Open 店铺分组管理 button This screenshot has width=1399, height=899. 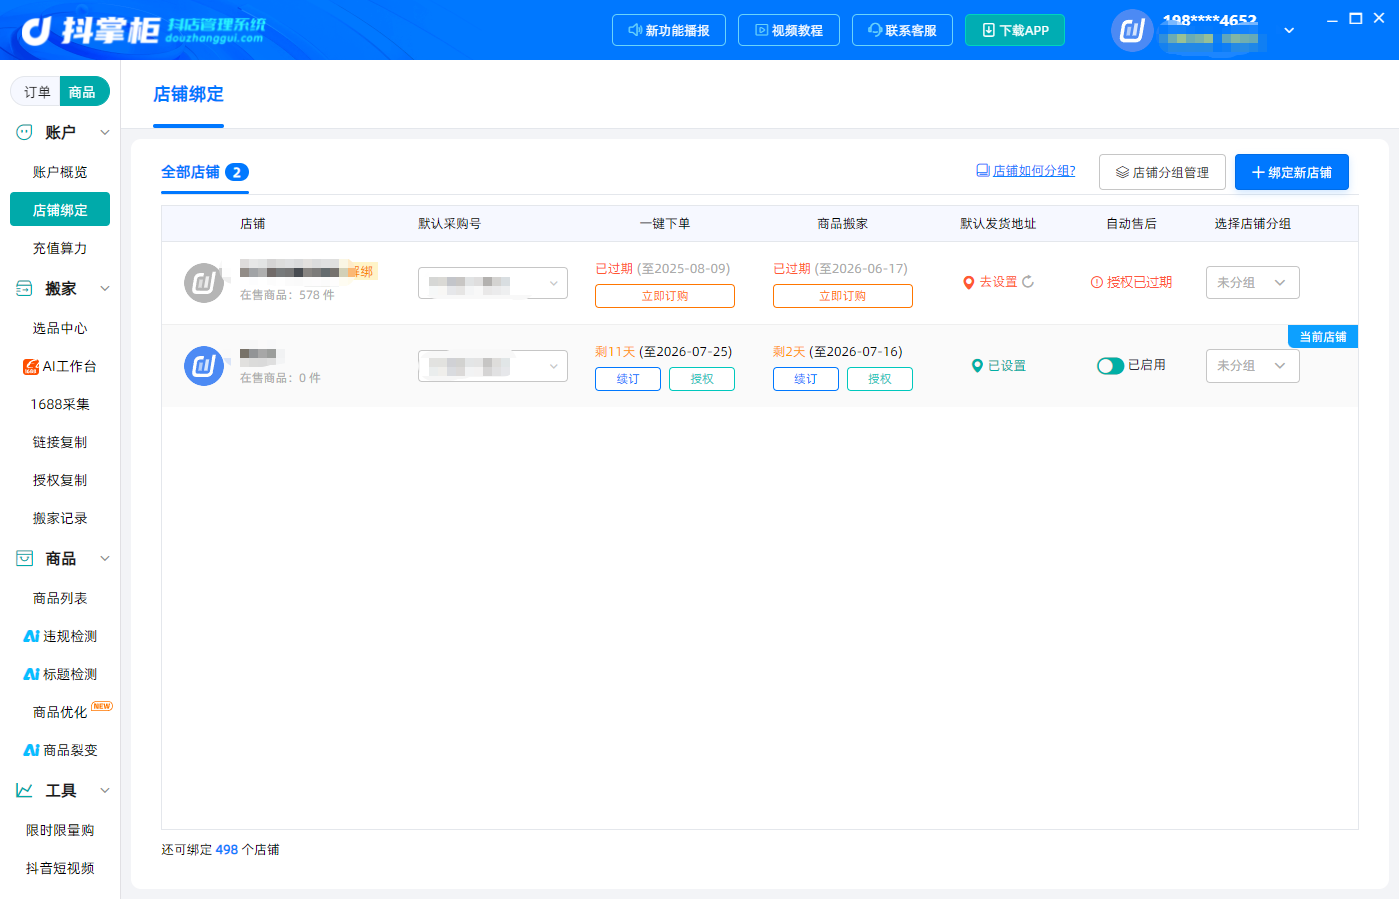[x=1162, y=172]
